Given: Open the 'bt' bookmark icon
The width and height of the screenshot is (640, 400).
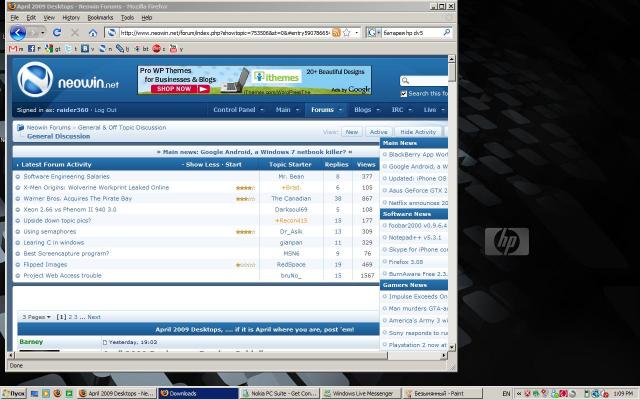Looking at the screenshot, I should click(x=137, y=49).
